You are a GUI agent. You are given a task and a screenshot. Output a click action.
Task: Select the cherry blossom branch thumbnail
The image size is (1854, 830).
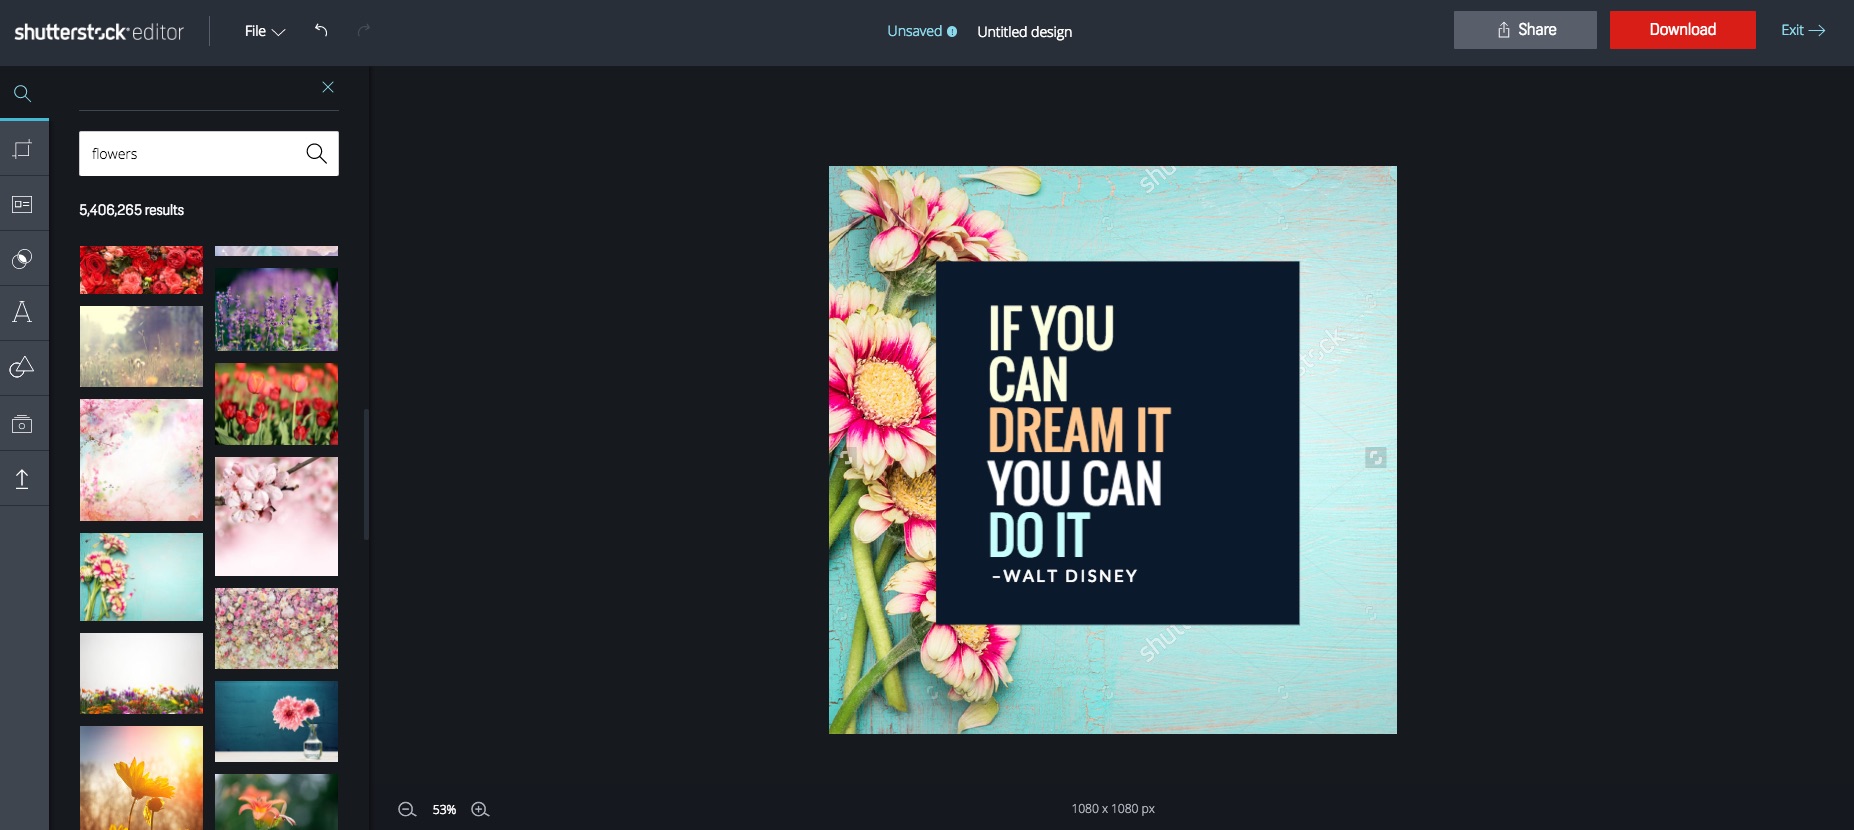276,516
